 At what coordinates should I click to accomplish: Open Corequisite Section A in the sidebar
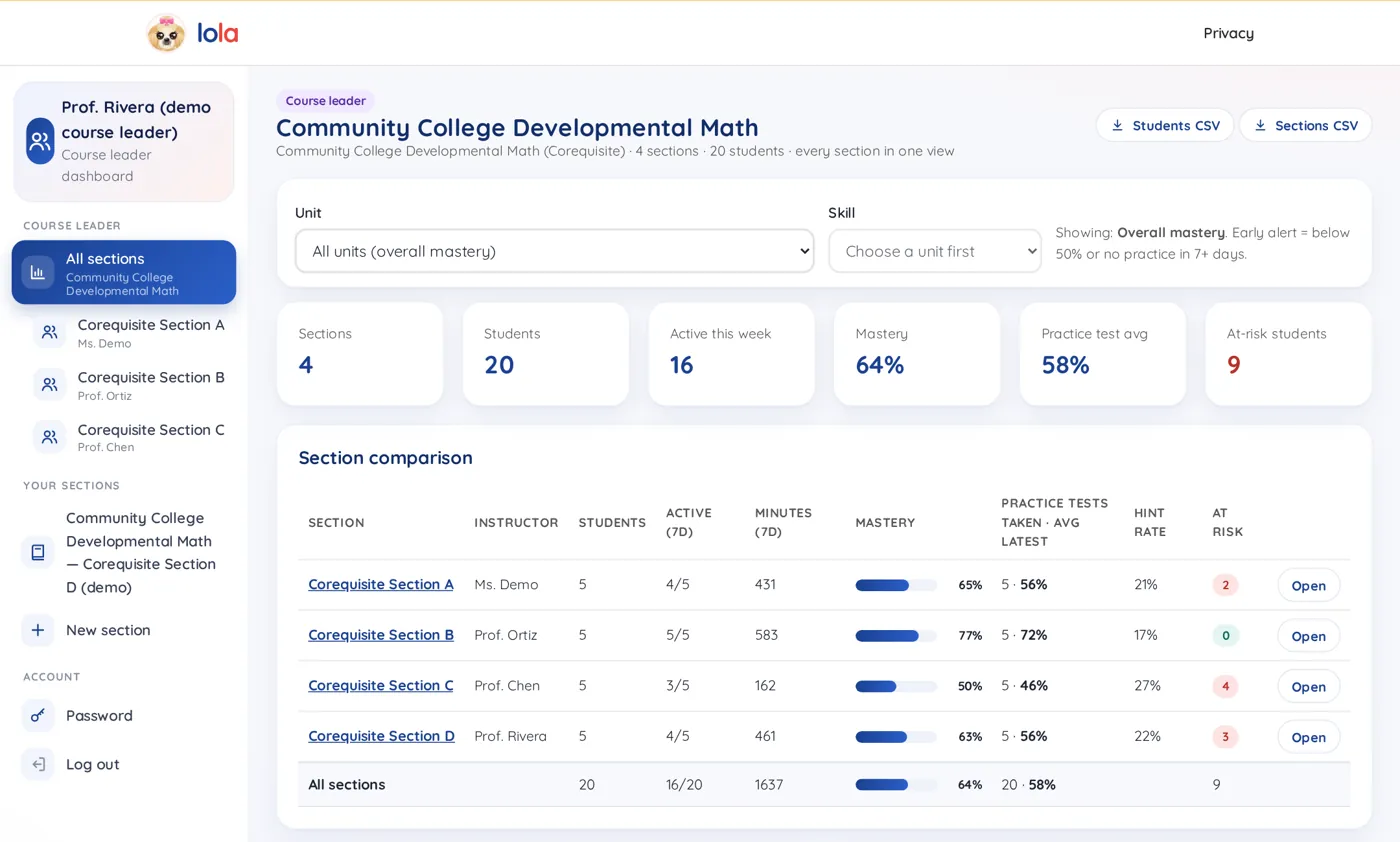130,332
